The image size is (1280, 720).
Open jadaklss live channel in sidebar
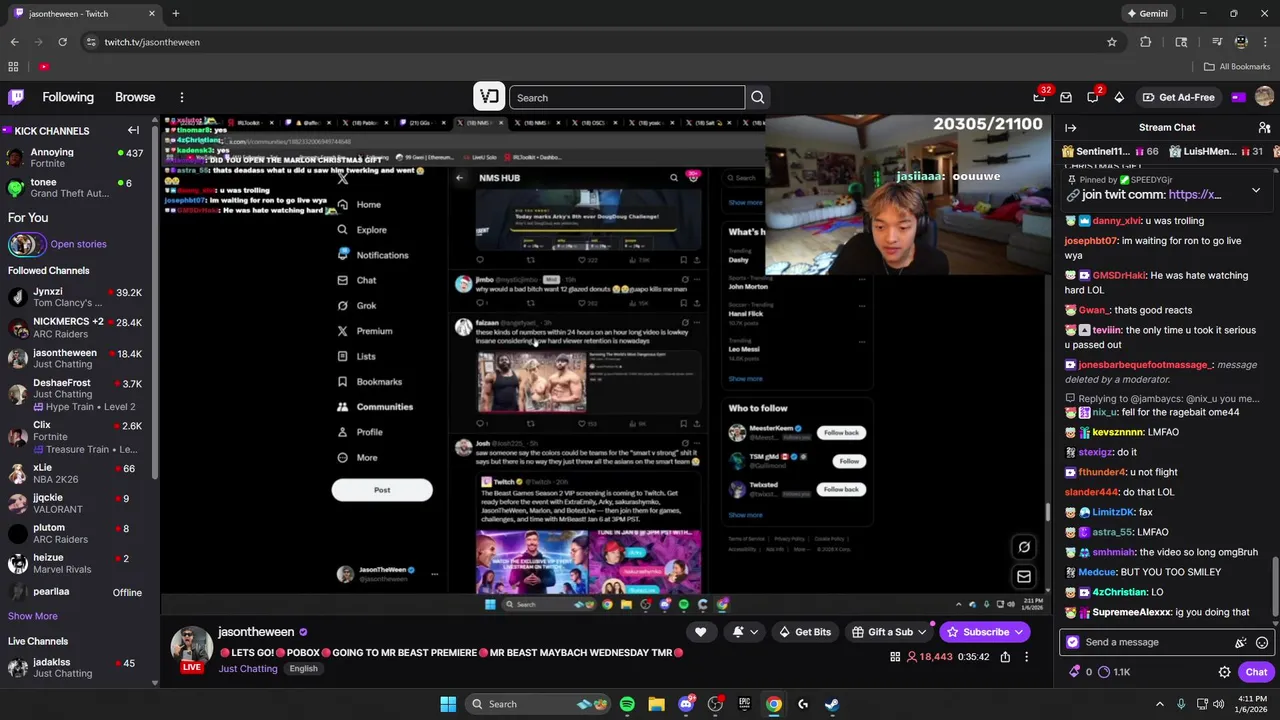coord(75,667)
